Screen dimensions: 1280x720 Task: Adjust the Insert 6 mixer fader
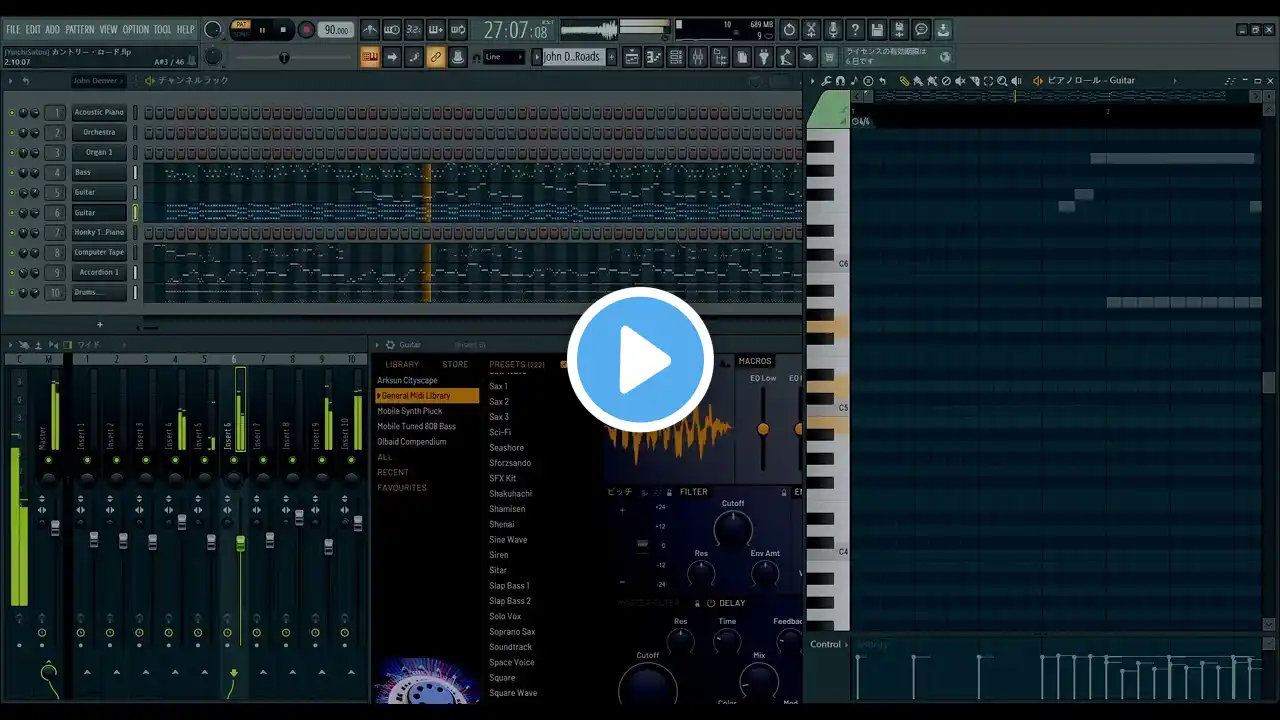[x=240, y=543]
